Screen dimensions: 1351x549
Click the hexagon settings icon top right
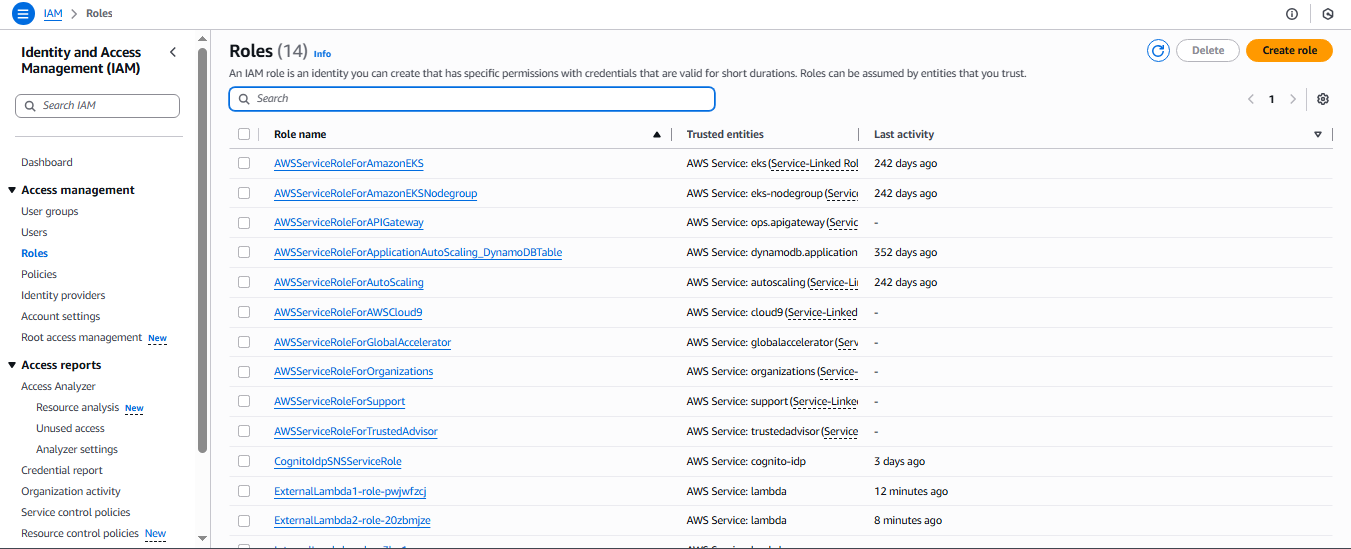[x=1327, y=14]
